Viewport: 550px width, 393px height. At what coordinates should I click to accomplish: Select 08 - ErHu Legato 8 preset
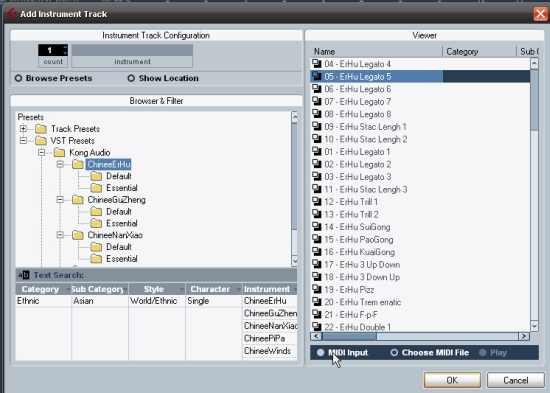420,114
